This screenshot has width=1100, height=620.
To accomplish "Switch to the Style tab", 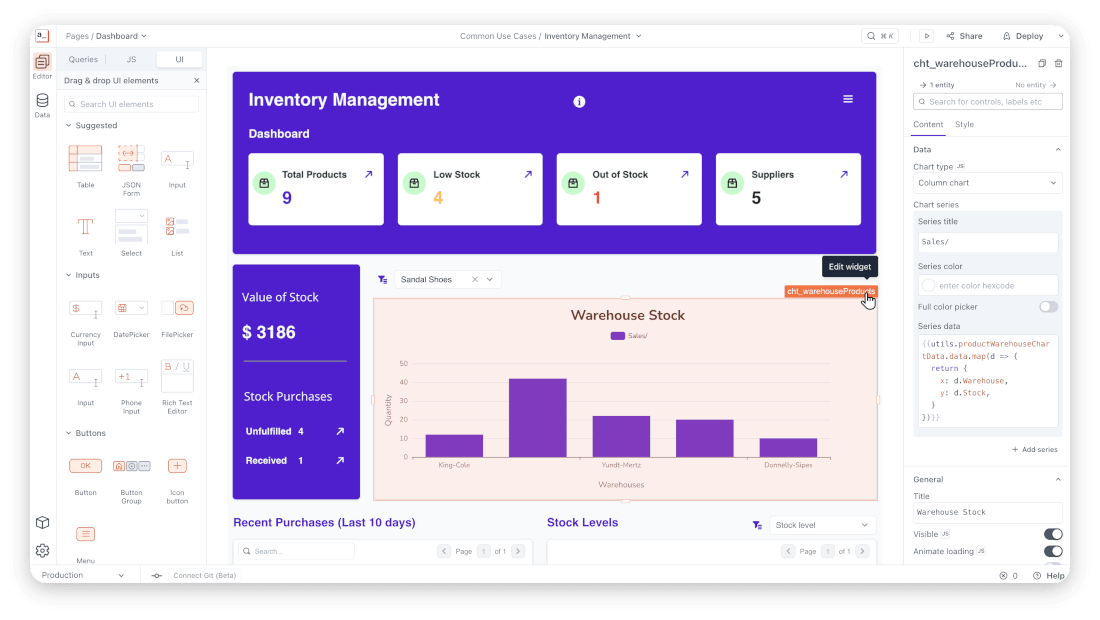I will pos(964,125).
